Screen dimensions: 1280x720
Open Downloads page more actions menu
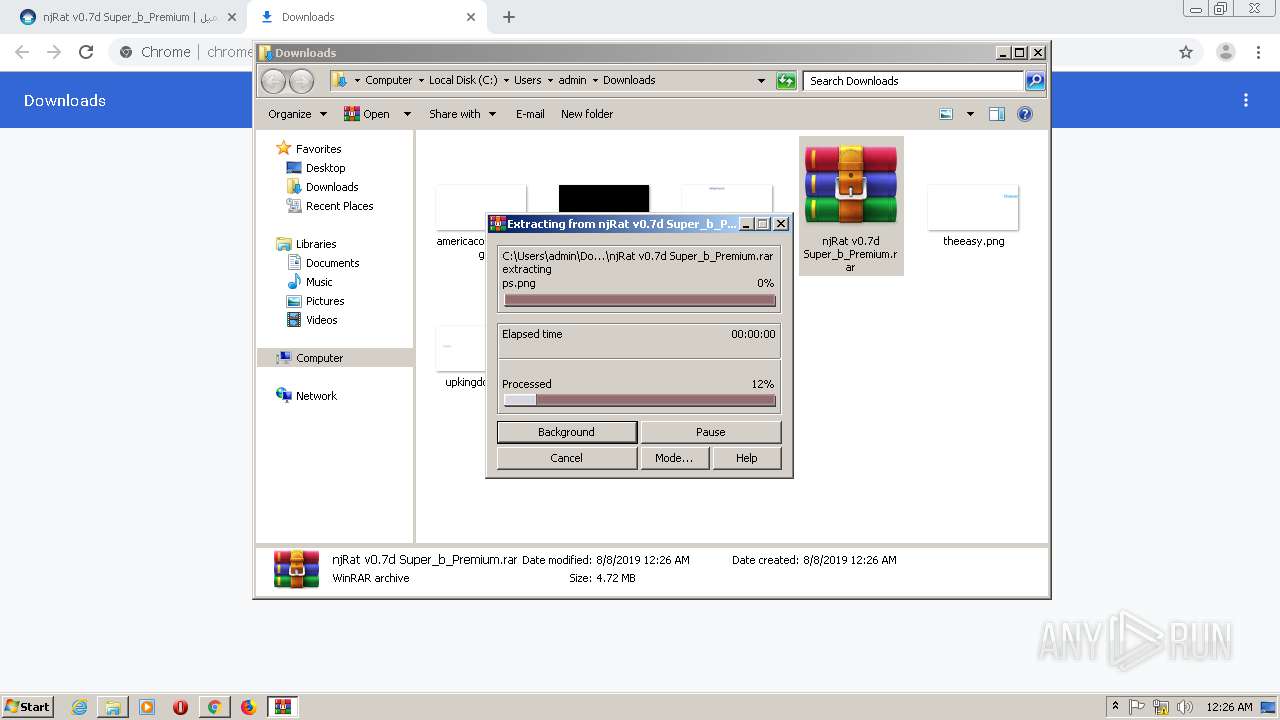pos(1246,100)
